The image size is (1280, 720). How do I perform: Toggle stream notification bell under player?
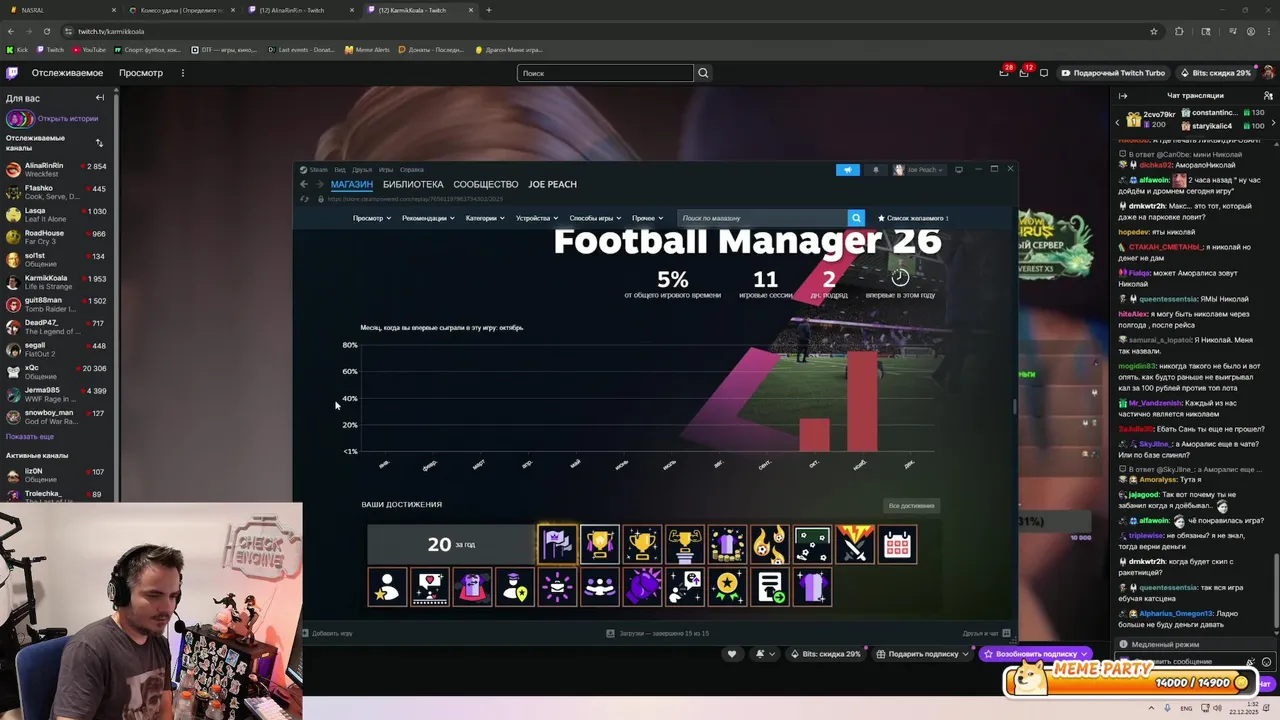tap(765, 654)
